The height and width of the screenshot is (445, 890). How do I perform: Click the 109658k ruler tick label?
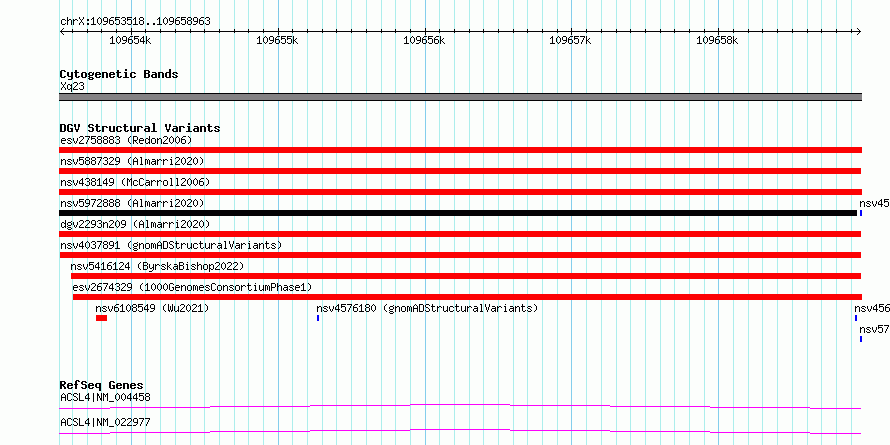click(x=717, y=40)
